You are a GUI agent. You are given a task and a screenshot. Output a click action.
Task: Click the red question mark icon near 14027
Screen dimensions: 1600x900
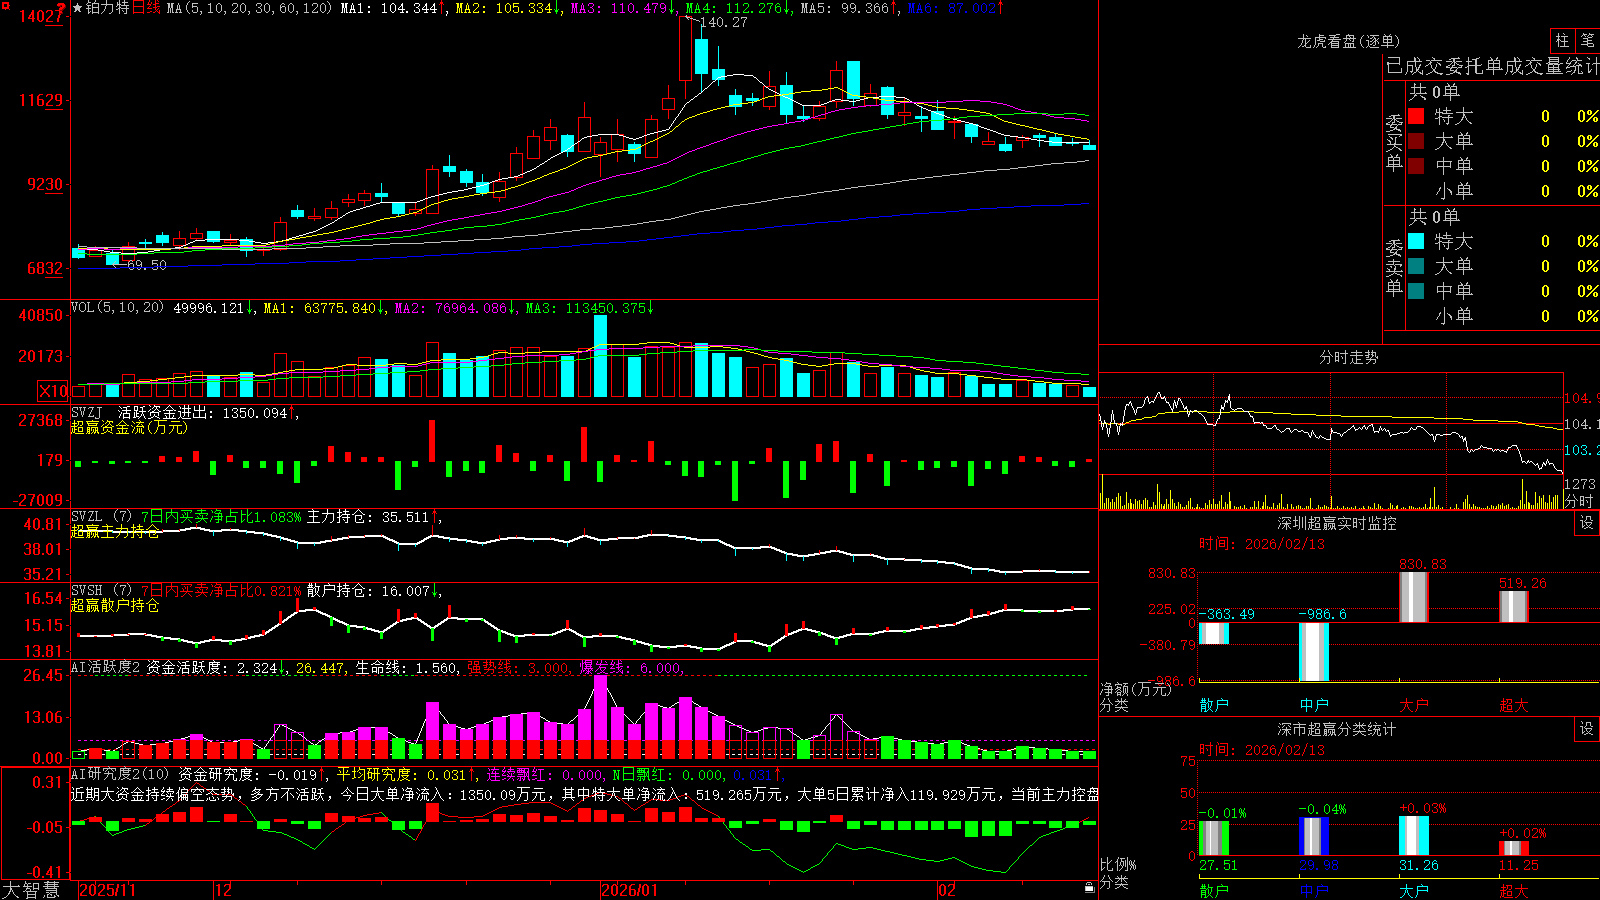pyautogui.click(x=61, y=9)
